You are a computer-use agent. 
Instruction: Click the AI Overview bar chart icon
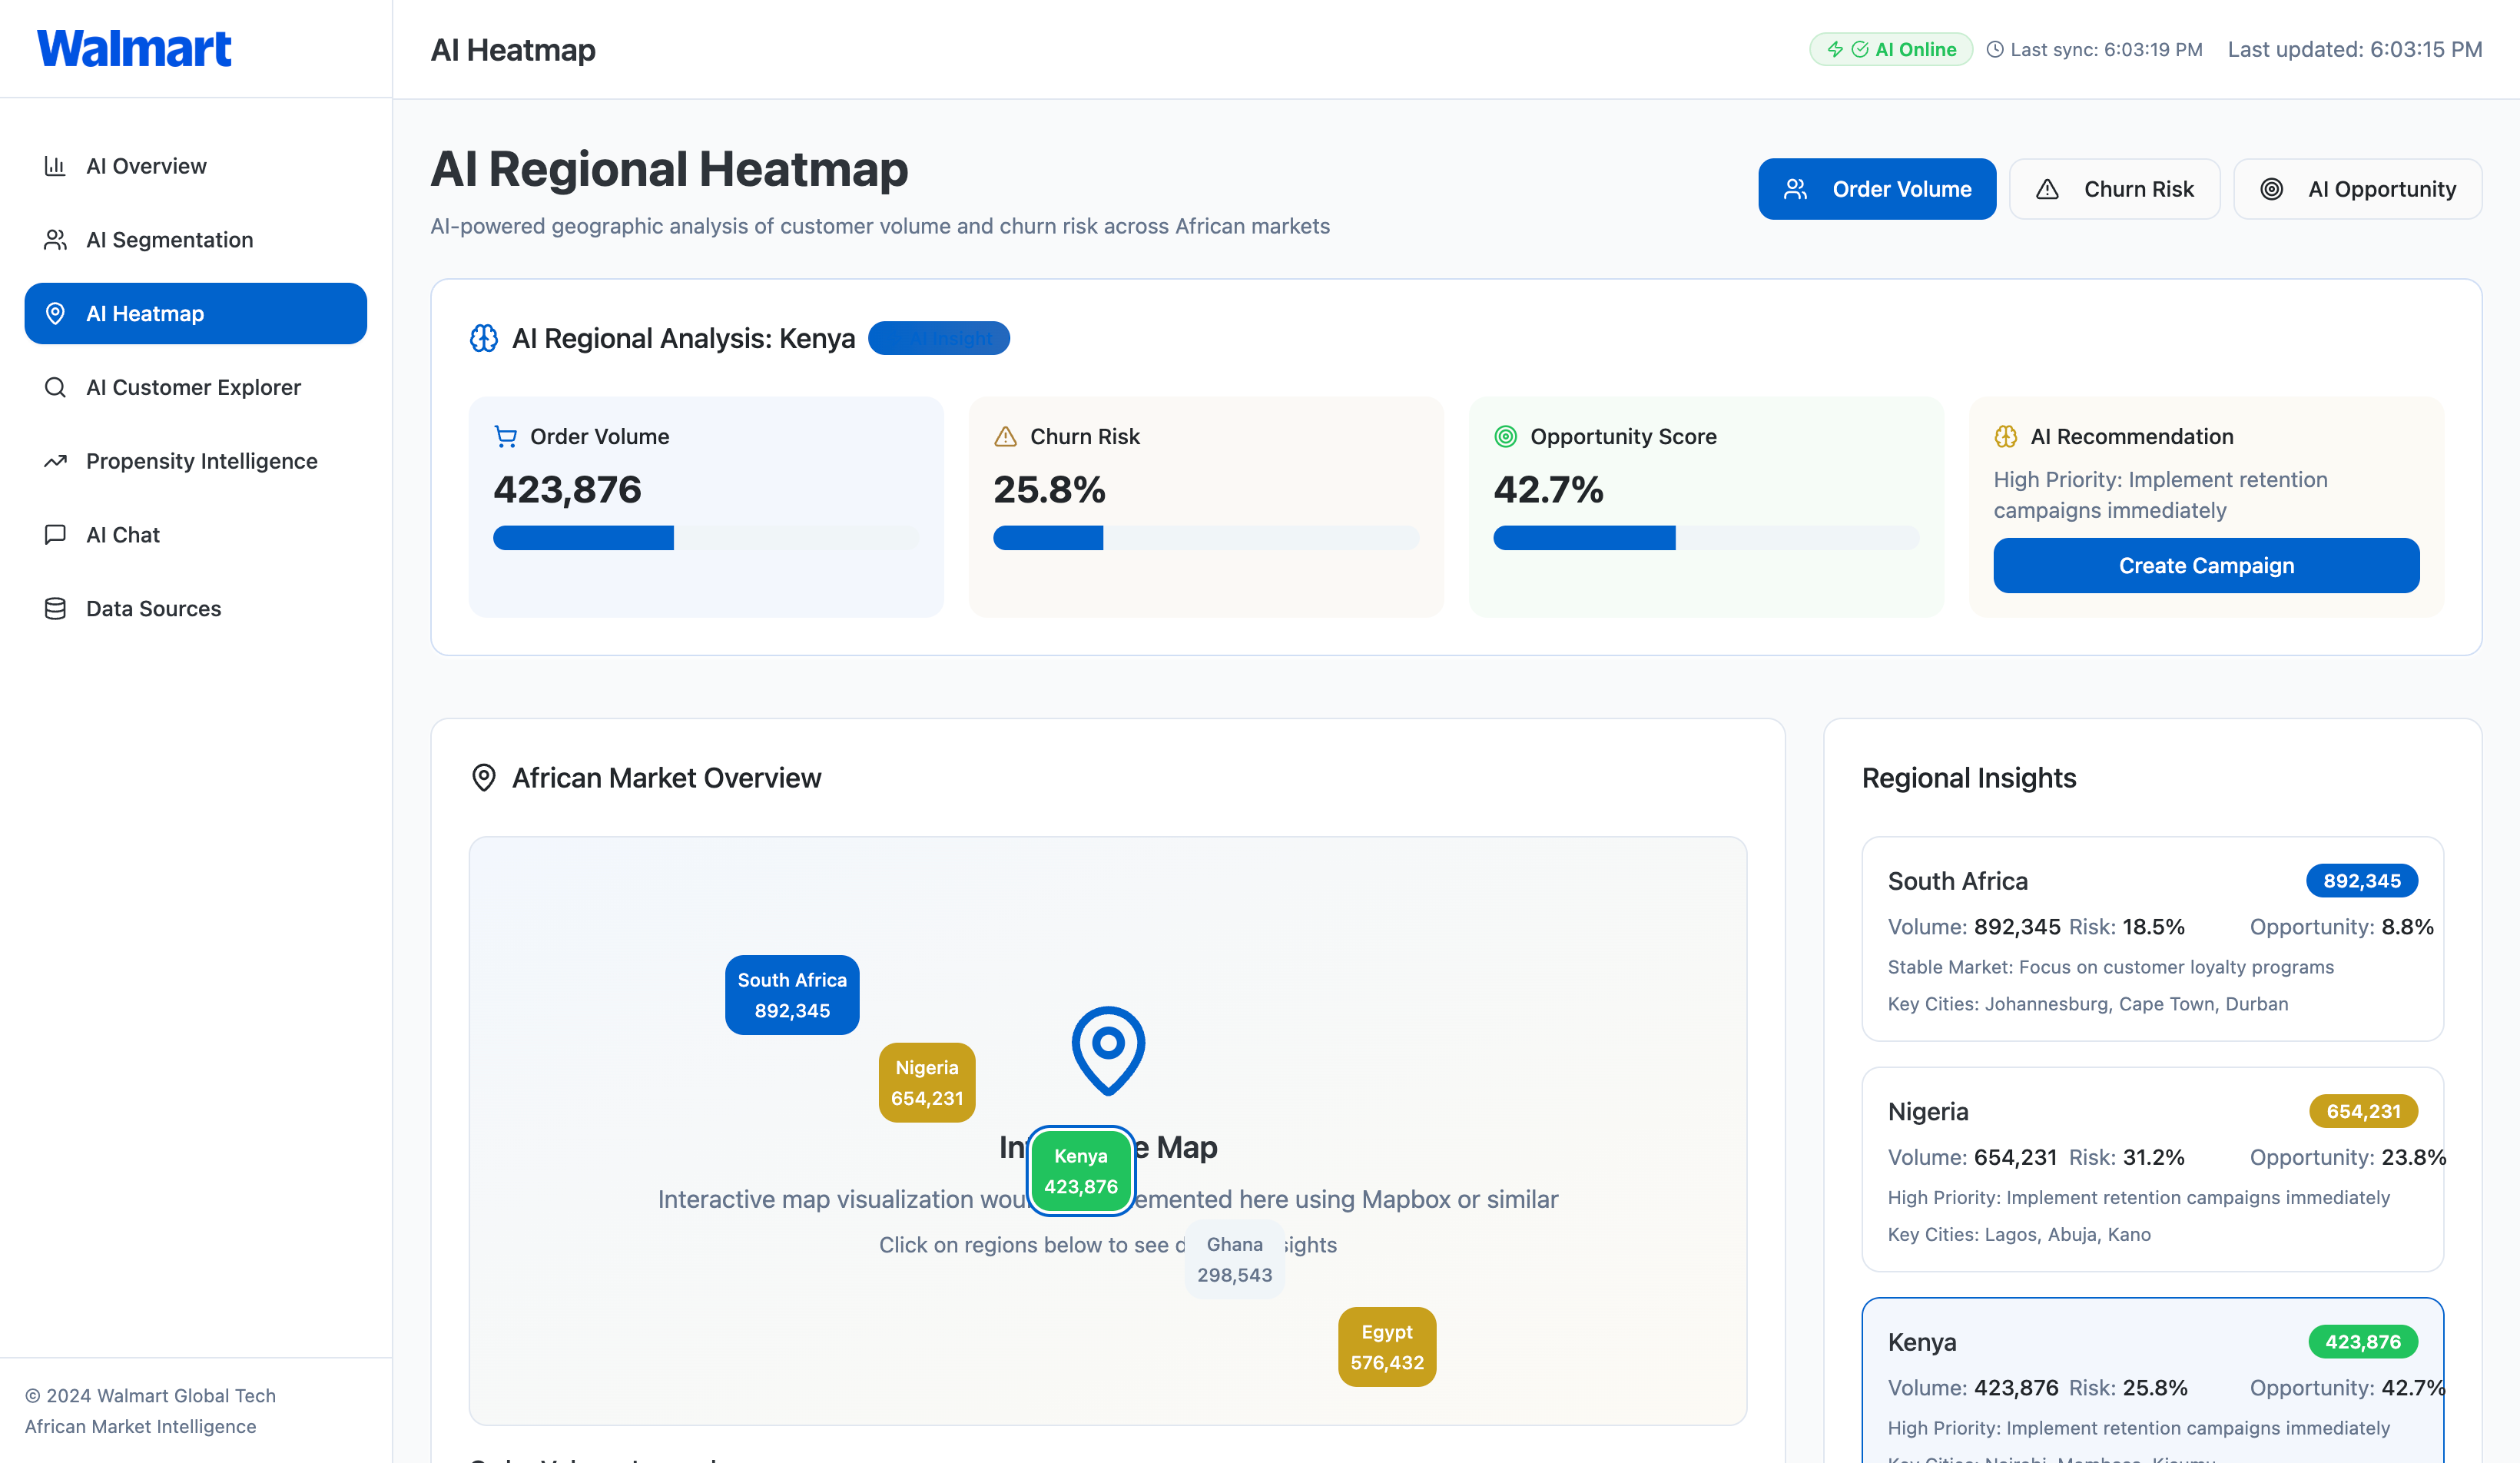[55, 166]
